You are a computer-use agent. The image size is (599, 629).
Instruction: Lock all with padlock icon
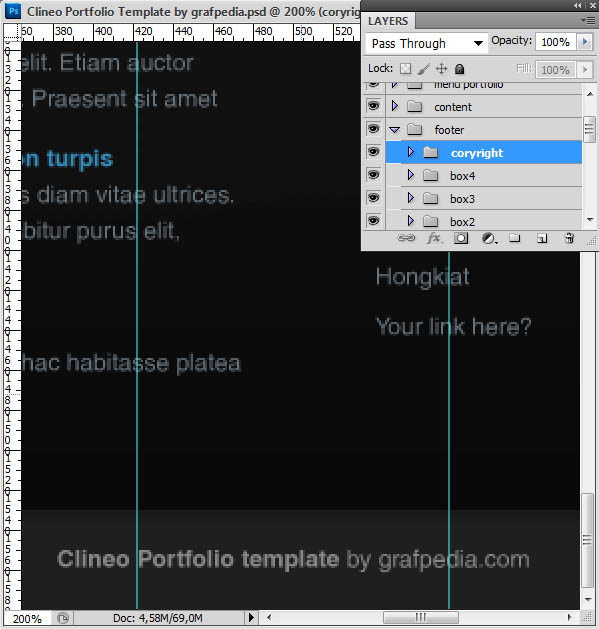[459, 69]
